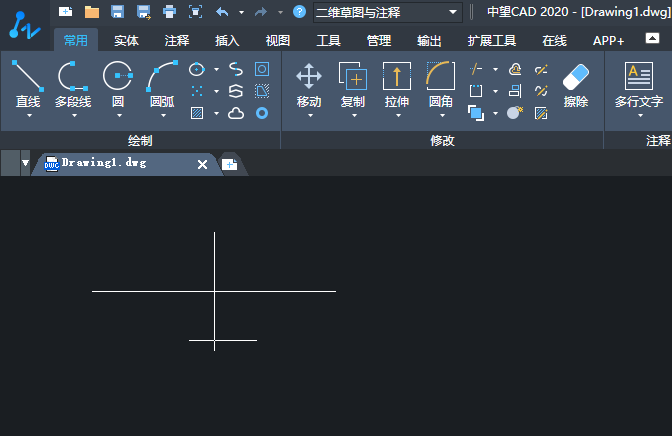Click the edit spline pencil icon
Viewport: 672px width, 436px height.
541,91
